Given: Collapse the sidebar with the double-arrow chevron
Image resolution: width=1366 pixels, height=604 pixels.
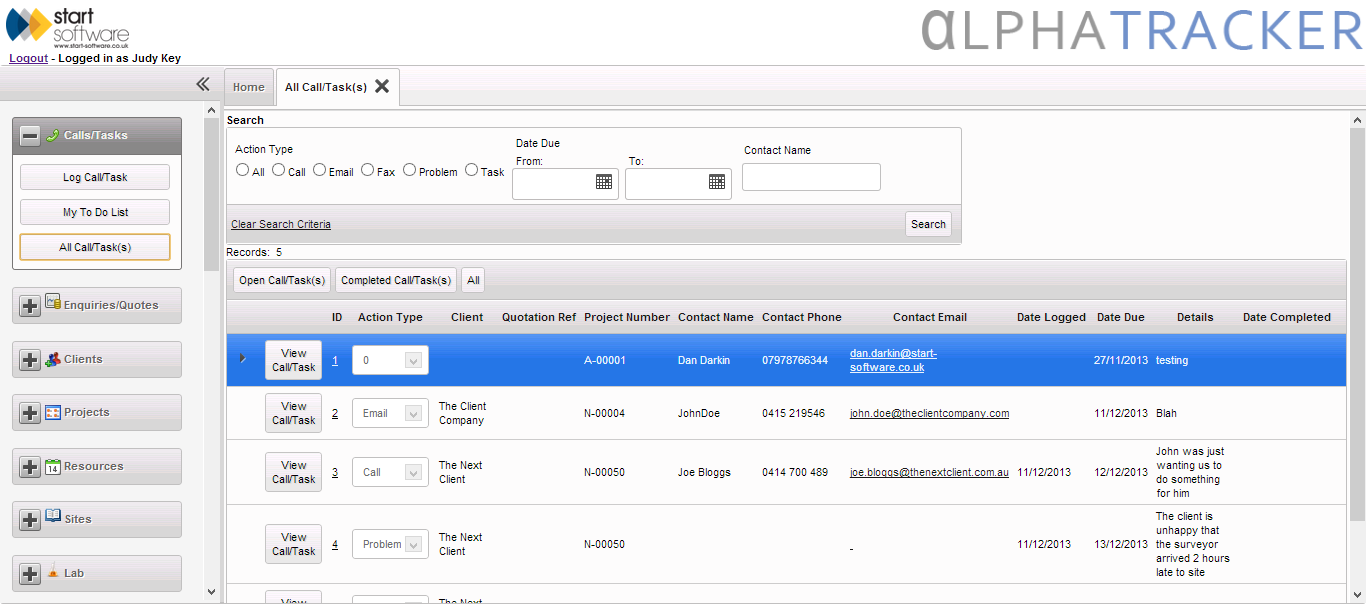Looking at the screenshot, I should (x=202, y=85).
